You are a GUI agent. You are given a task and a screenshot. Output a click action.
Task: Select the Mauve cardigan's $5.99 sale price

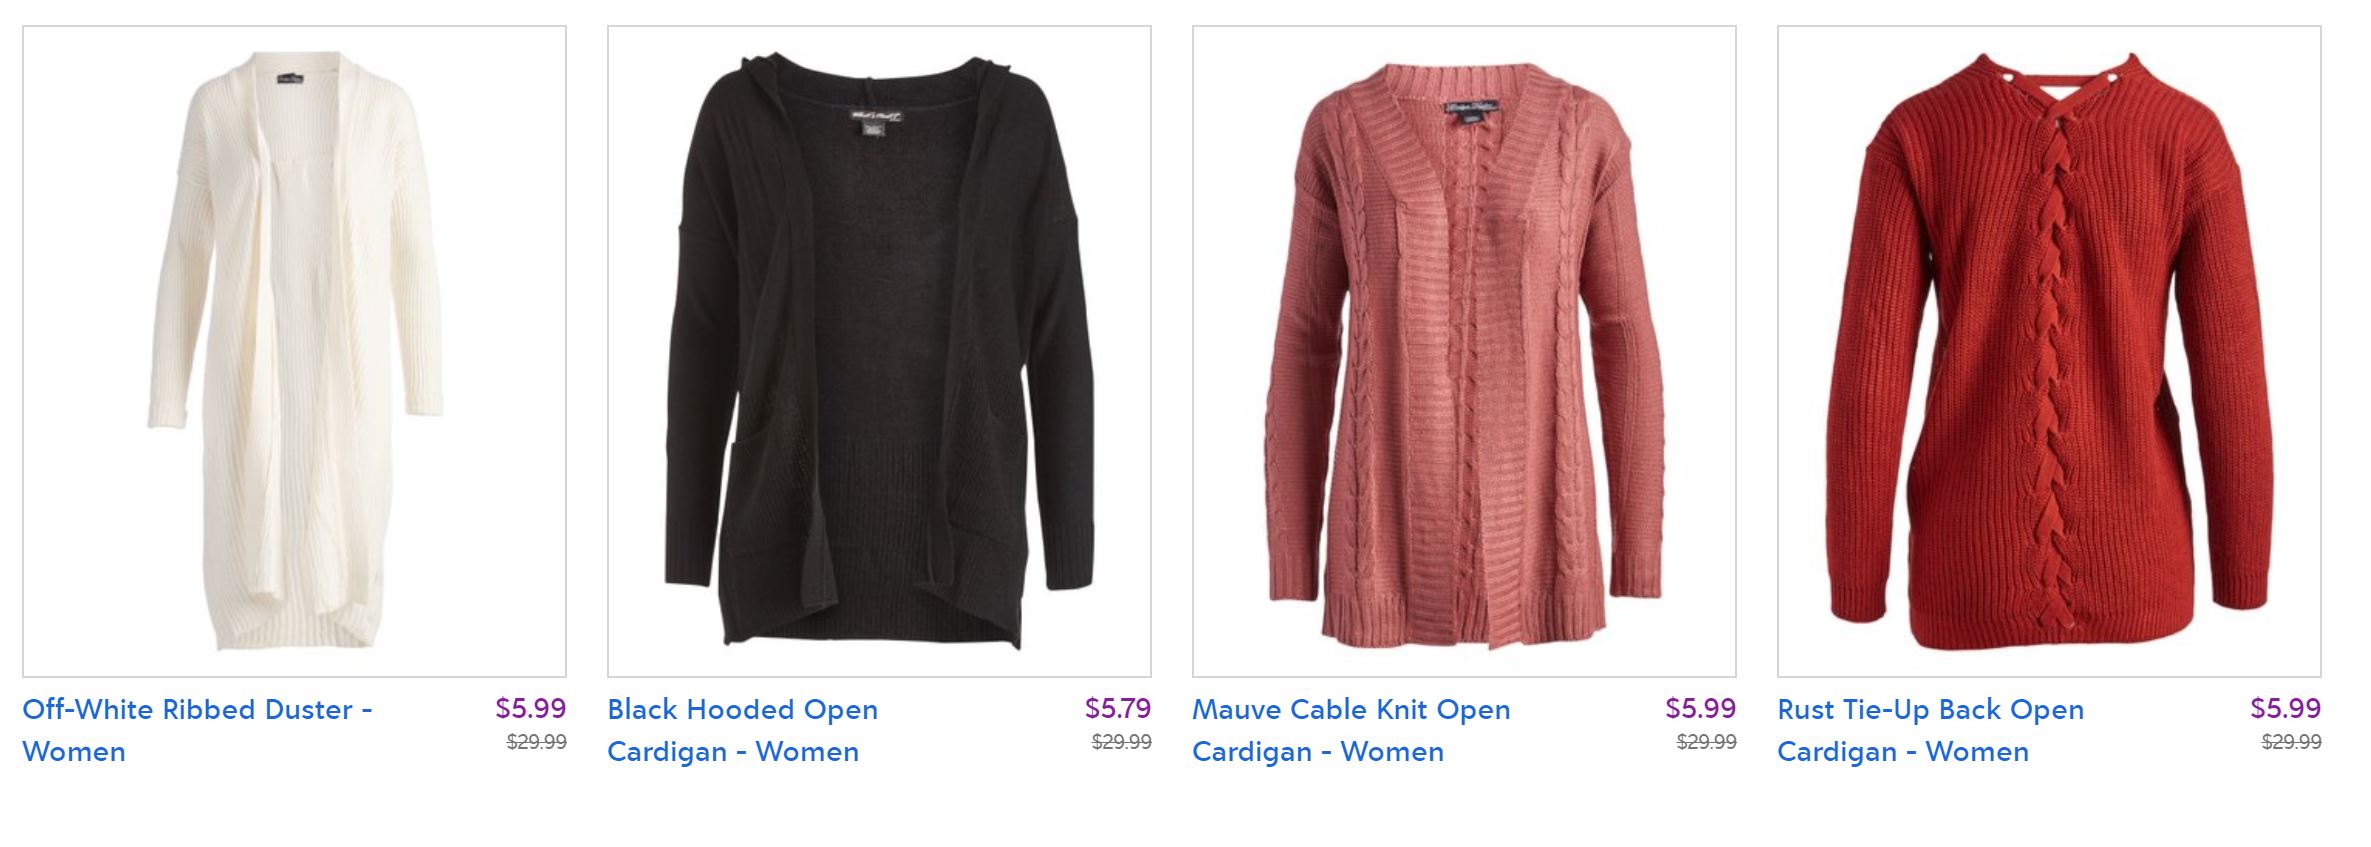tap(1700, 708)
